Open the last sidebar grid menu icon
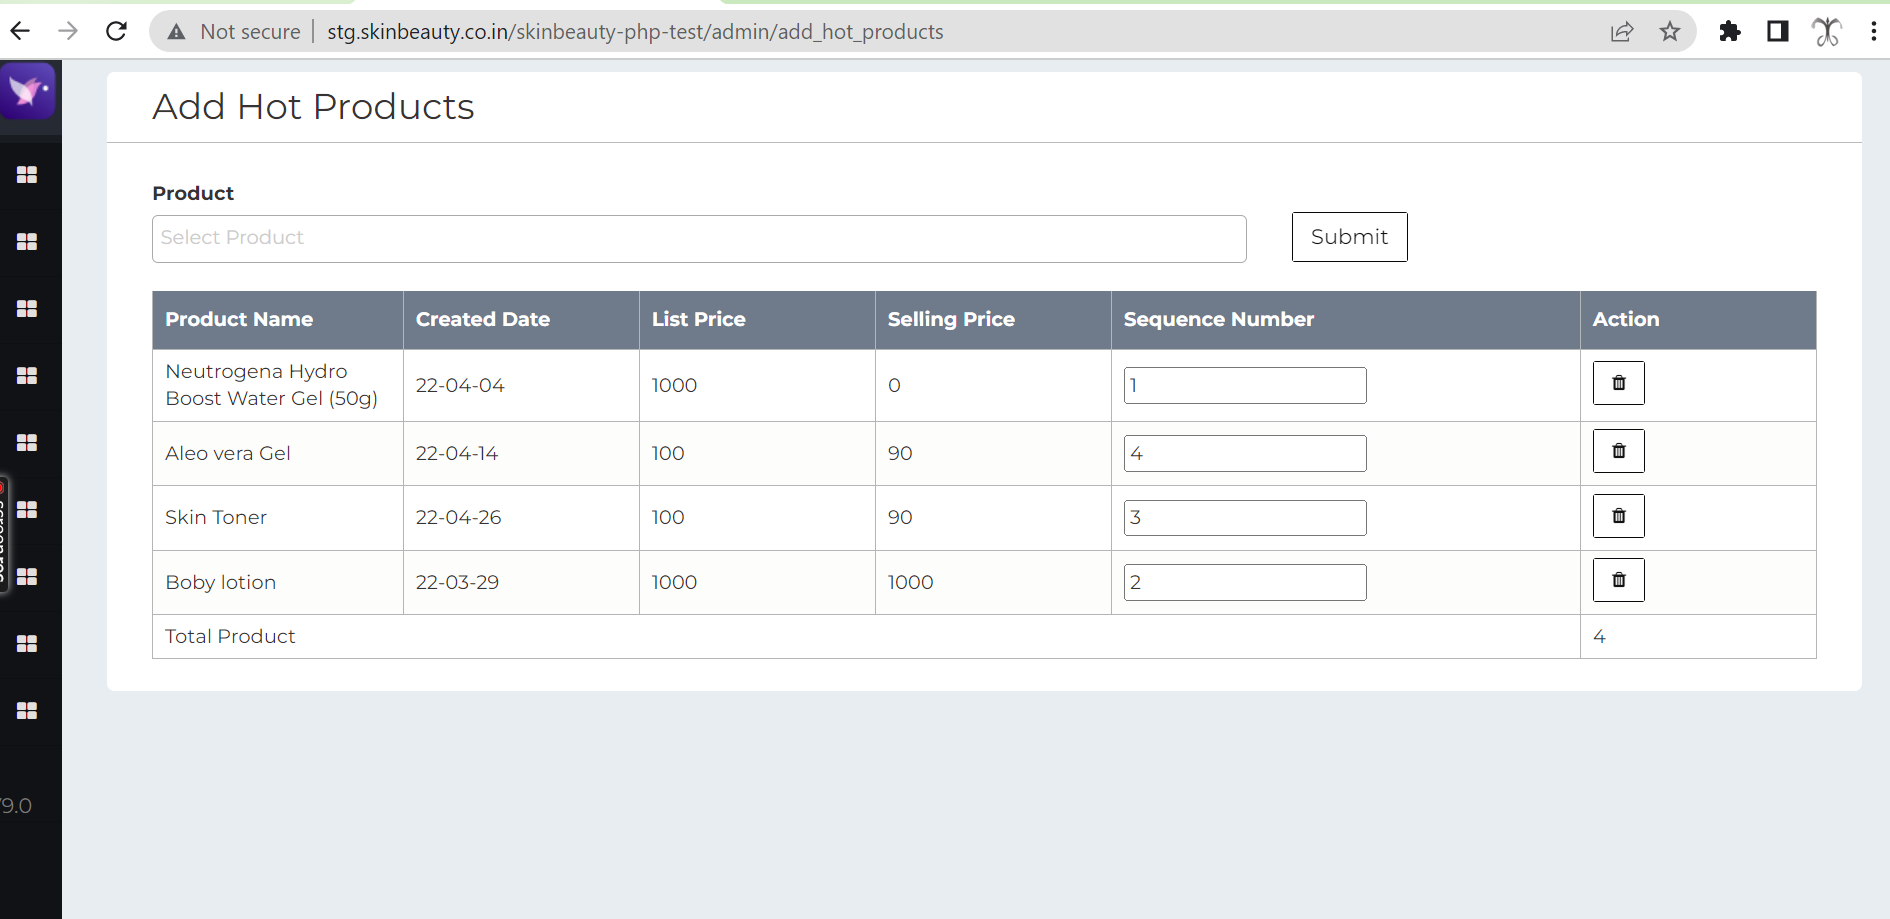Viewport: 1890px width, 919px height. click(27, 710)
